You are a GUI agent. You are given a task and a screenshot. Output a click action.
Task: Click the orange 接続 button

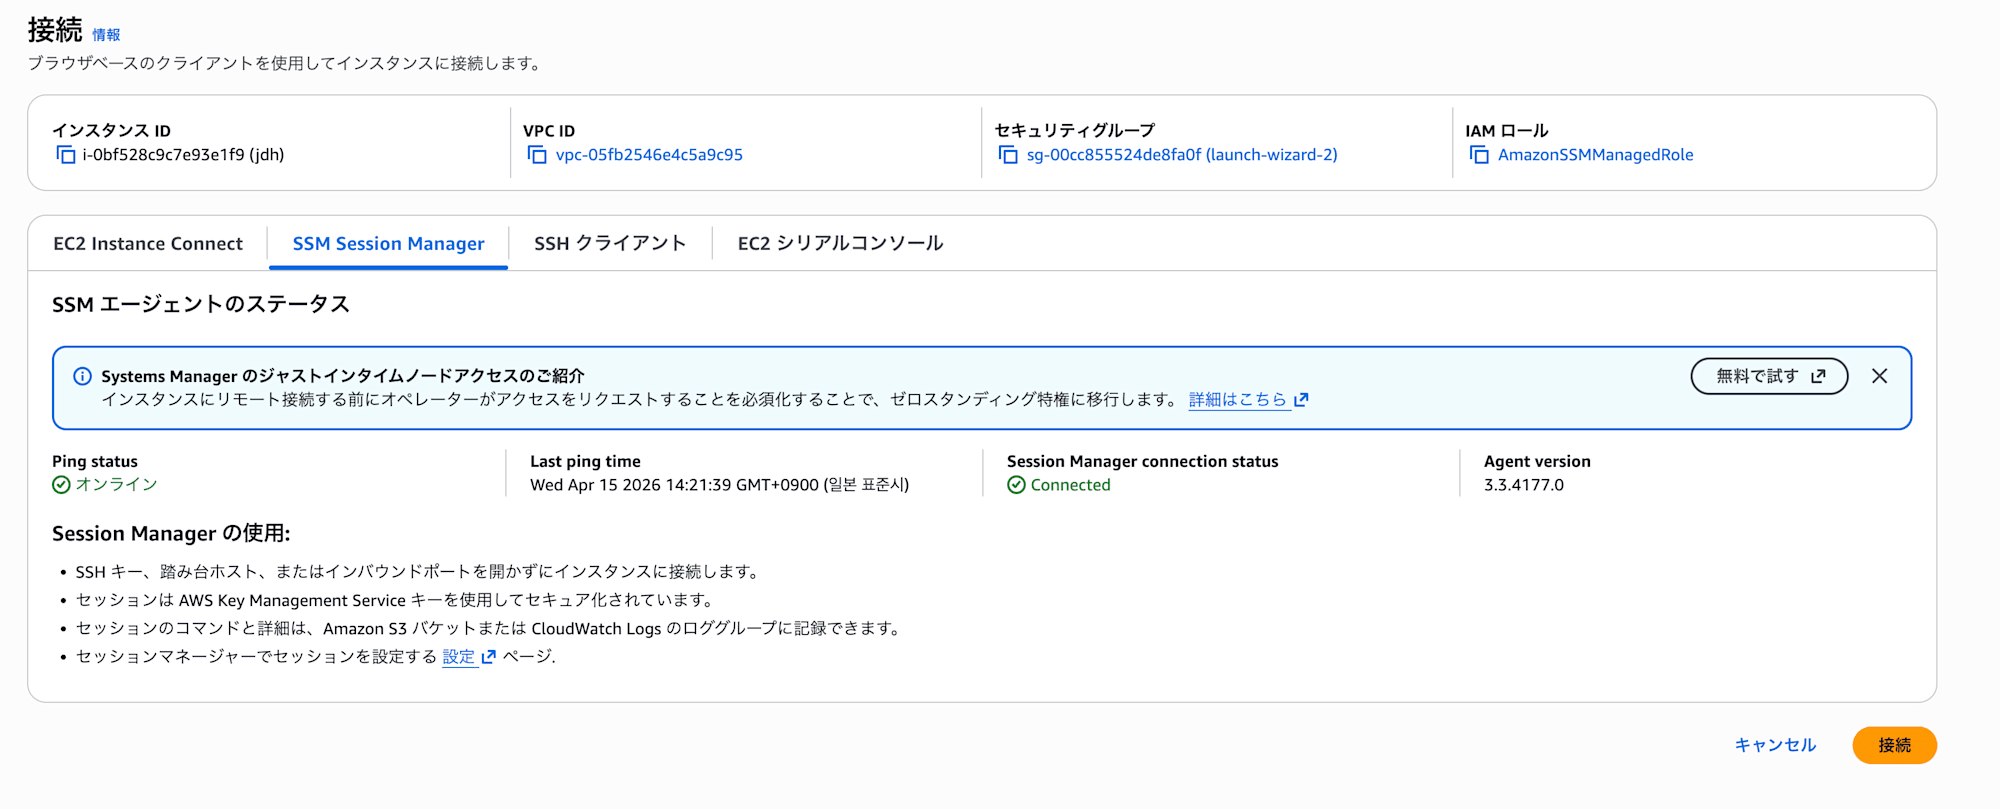tap(1894, 745)
